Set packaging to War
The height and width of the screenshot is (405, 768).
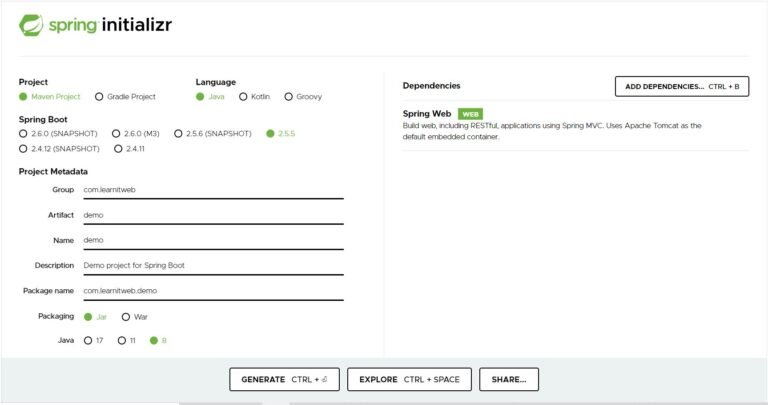pyautogui.click(x=135, y=317)
